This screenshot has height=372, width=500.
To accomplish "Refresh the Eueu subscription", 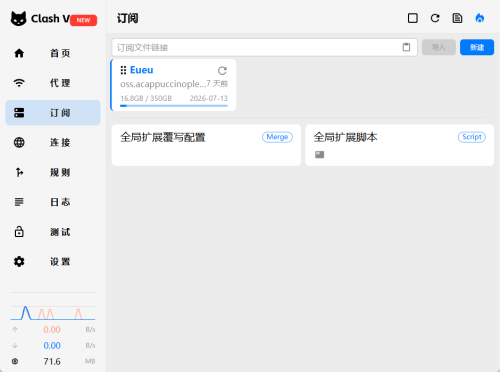I will (222, 70).
